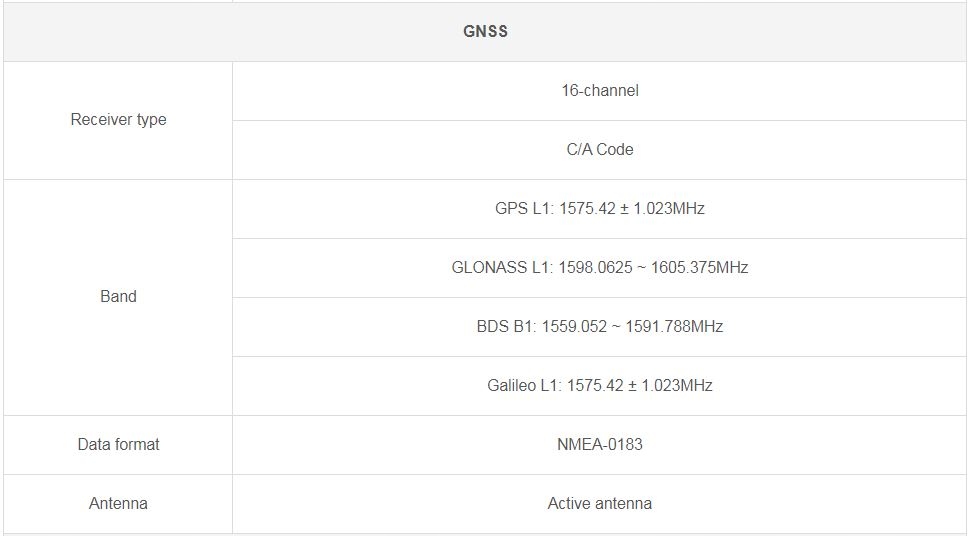Click the Antenna row label
The image size is (969, 536).
point(118,504)
